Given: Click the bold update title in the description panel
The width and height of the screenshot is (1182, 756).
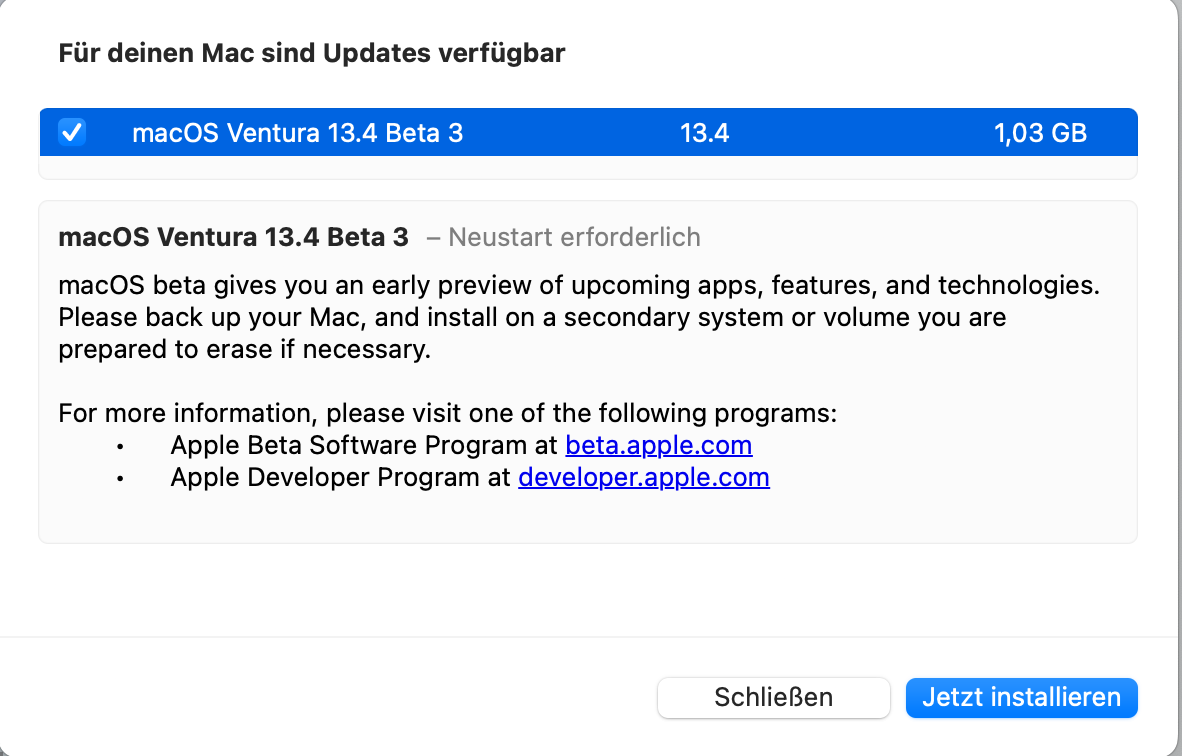Looking at the screenshot, I should [233, 237].
